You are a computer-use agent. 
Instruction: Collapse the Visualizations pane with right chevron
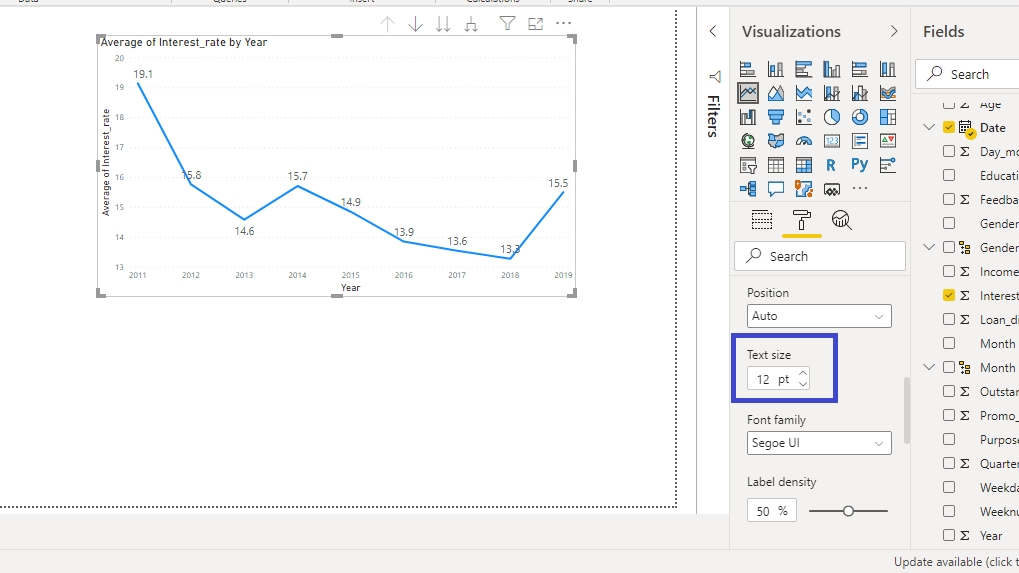(894, 32)
